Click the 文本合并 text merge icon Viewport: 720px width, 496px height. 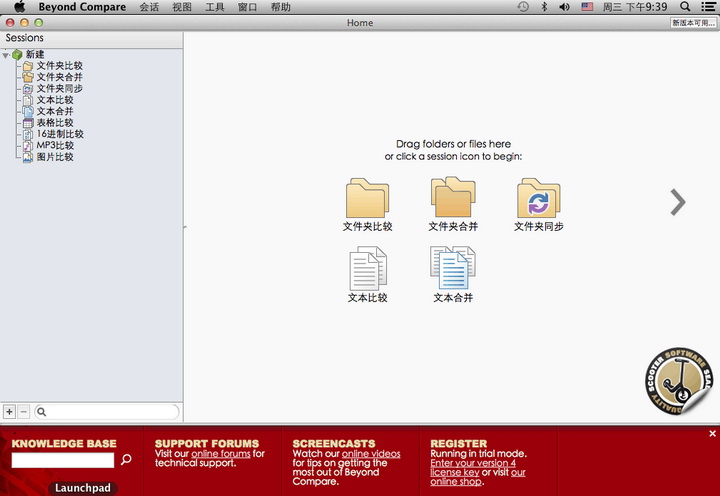[453, 269]
